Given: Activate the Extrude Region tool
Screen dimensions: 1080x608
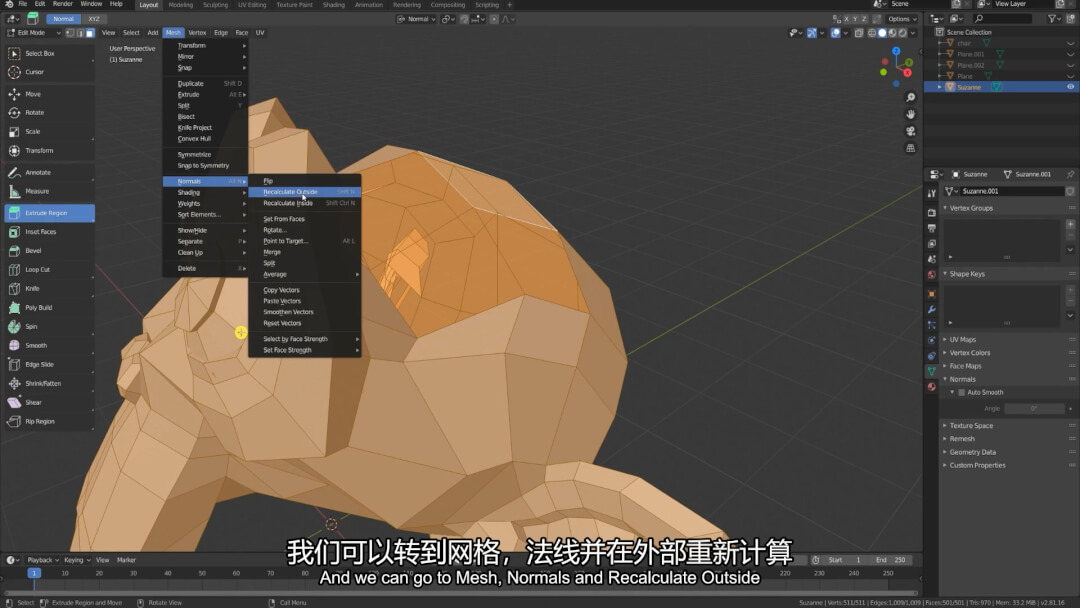Looking at the screenshot, I should 49,213.
